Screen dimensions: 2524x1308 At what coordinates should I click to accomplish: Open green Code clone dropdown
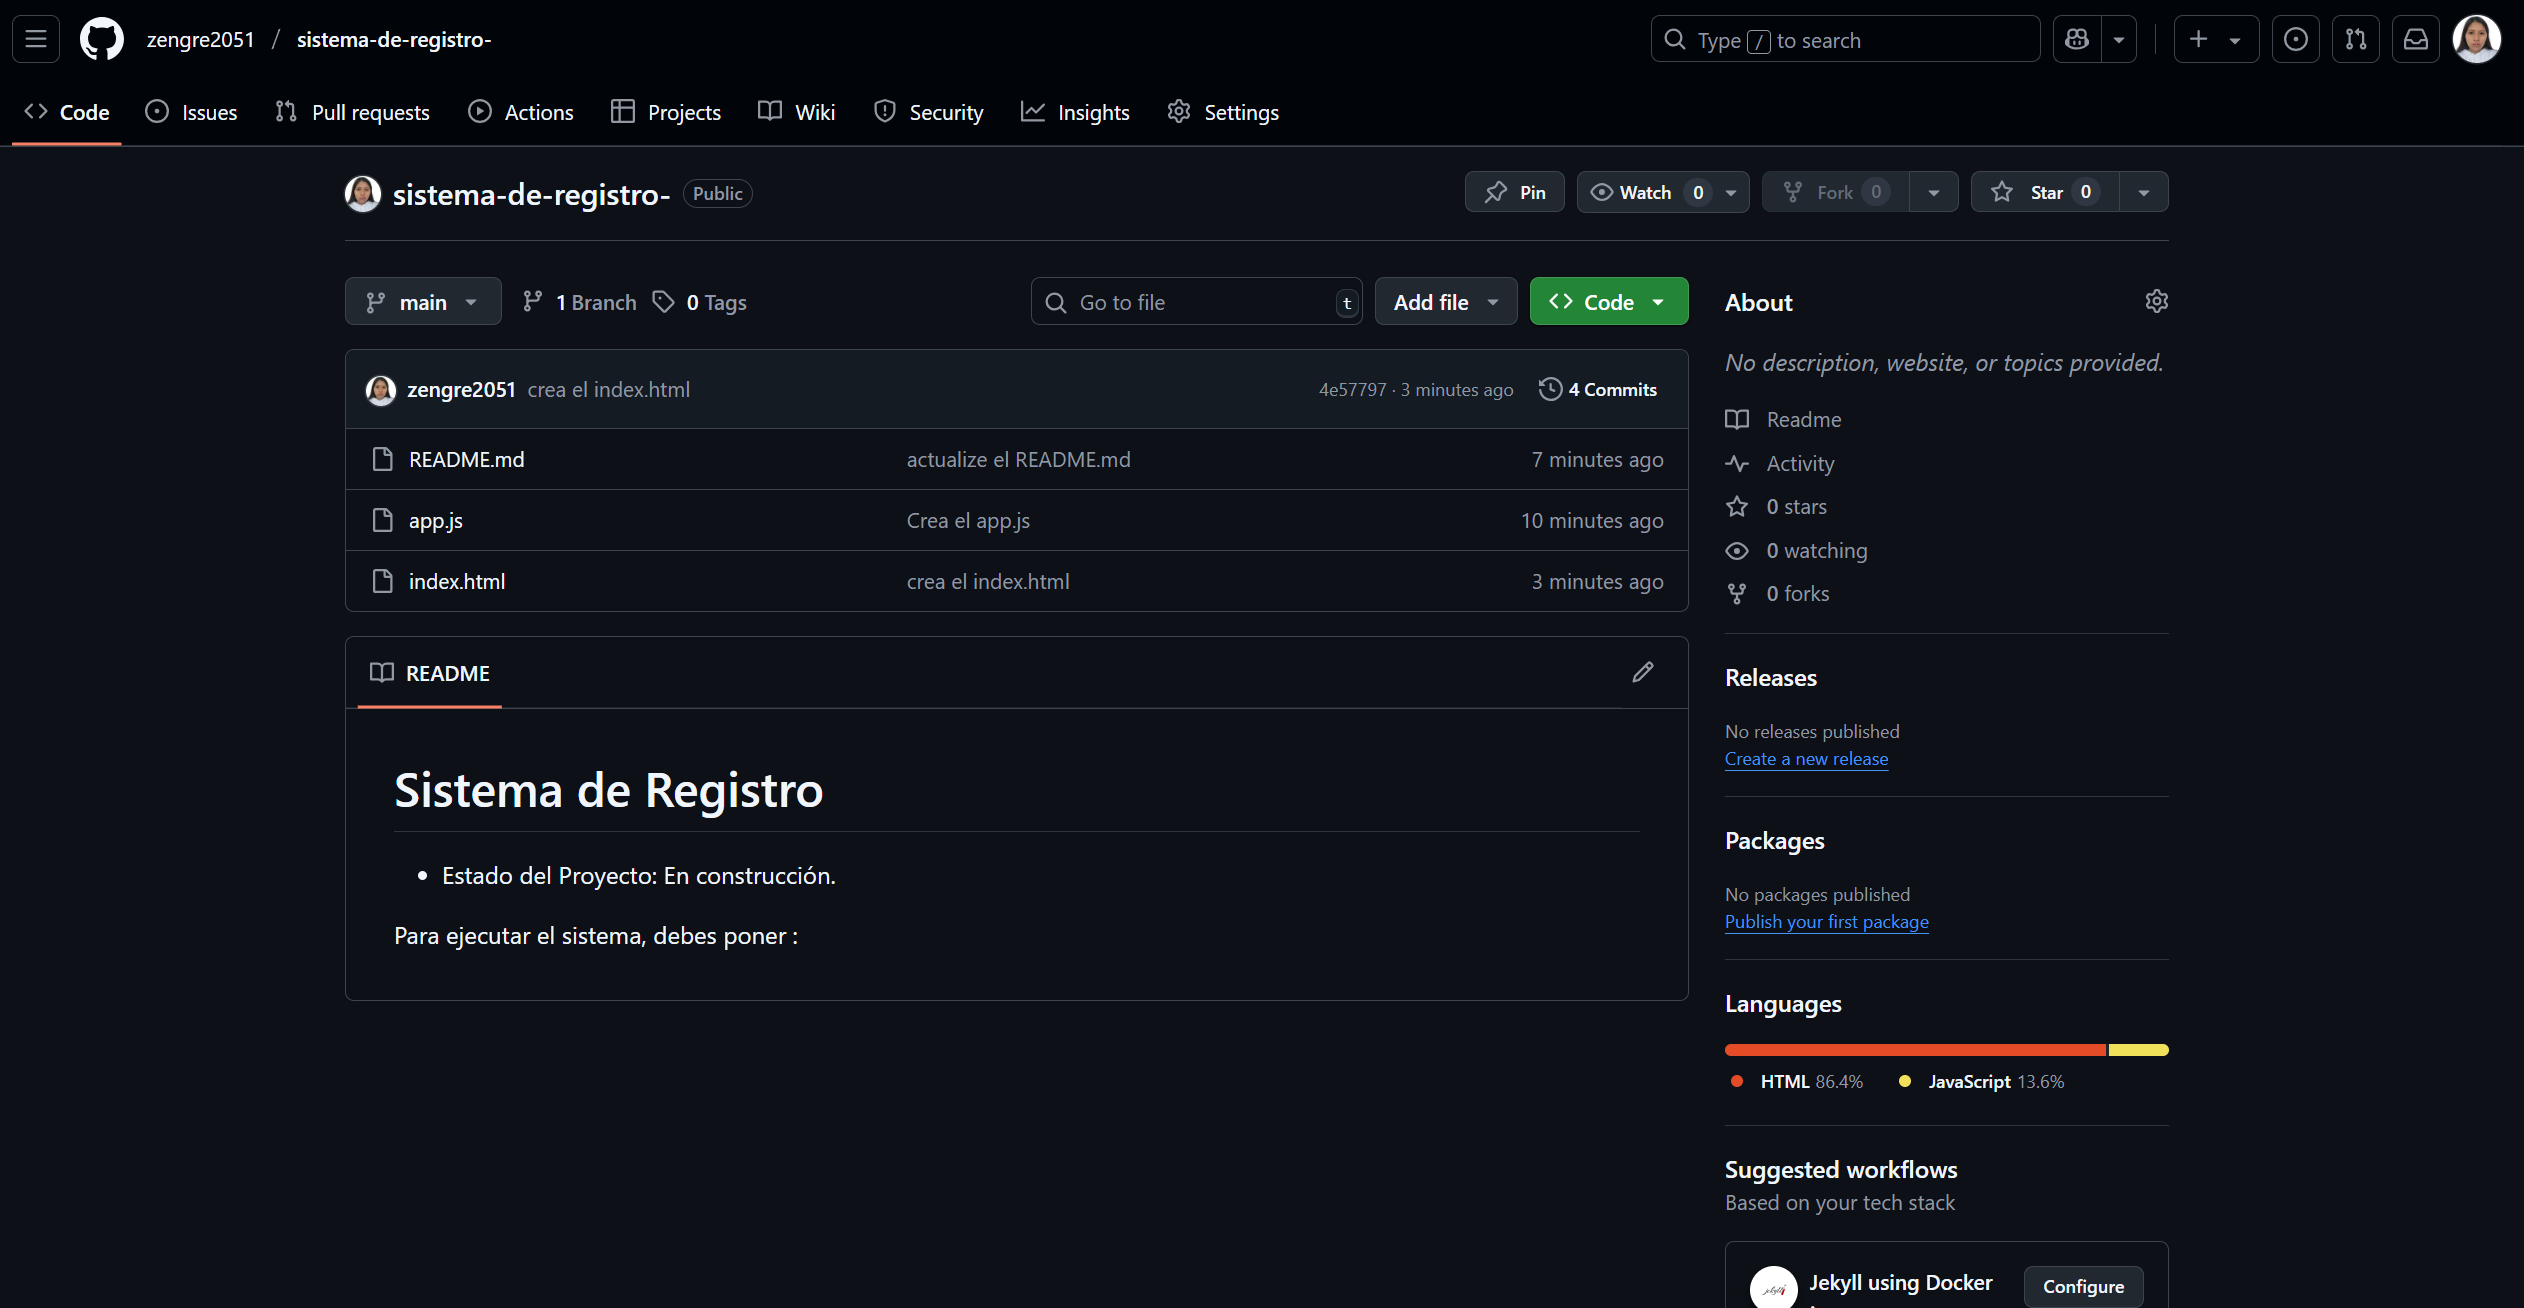tap(1609, 301)
